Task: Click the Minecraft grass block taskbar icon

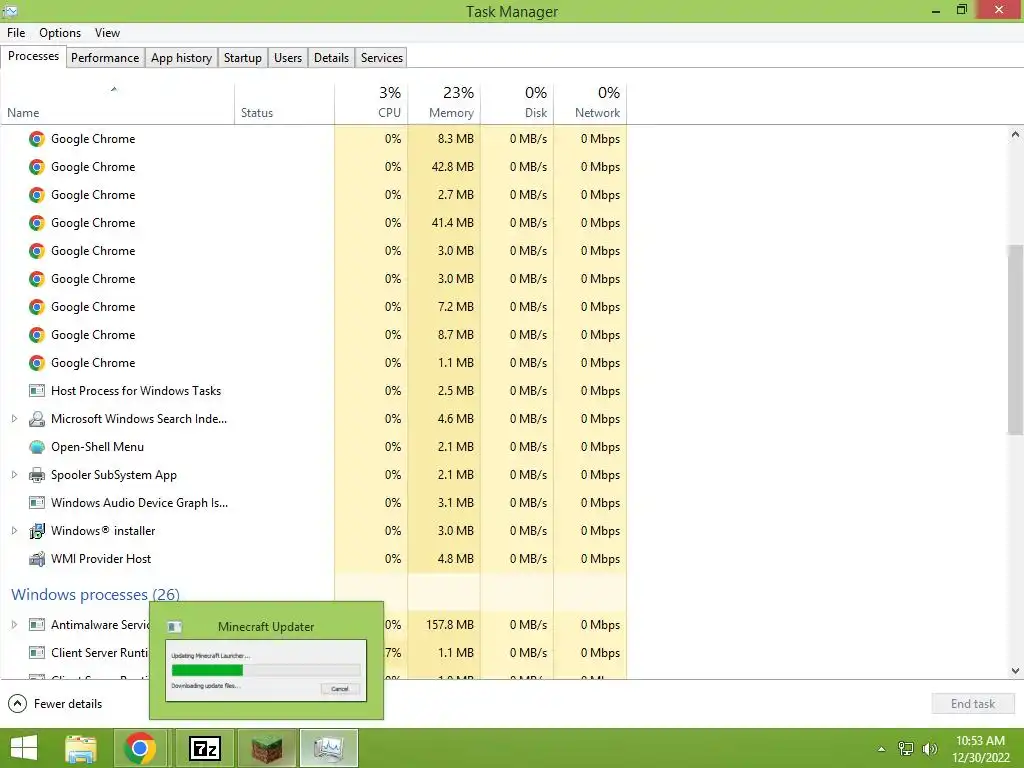Action: (267, 748)
